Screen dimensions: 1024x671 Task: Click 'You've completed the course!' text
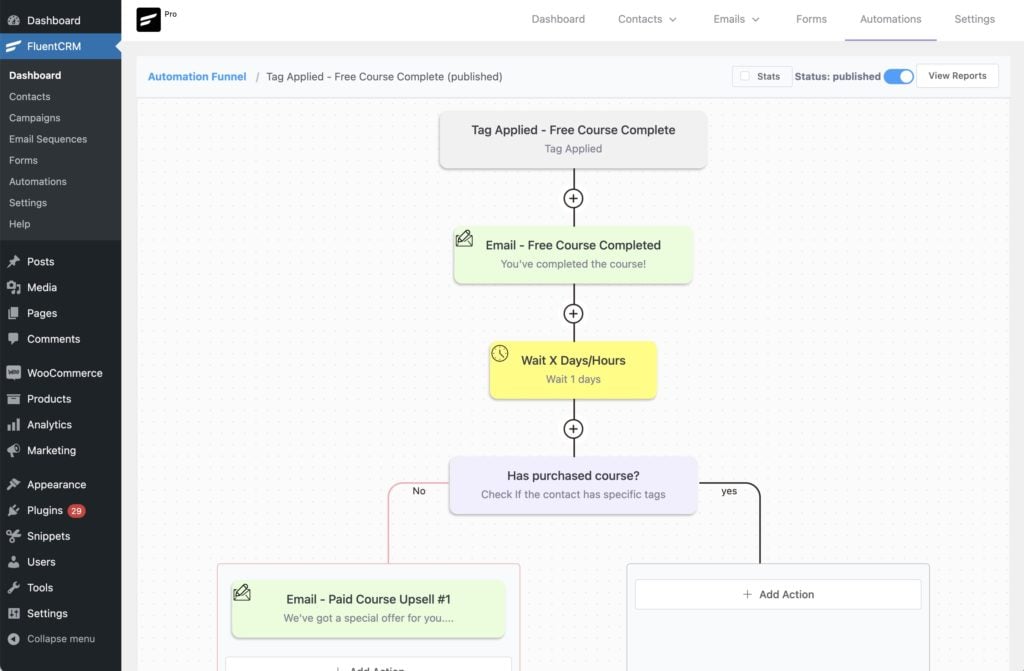pyautogui.click(x=573, y=264)
